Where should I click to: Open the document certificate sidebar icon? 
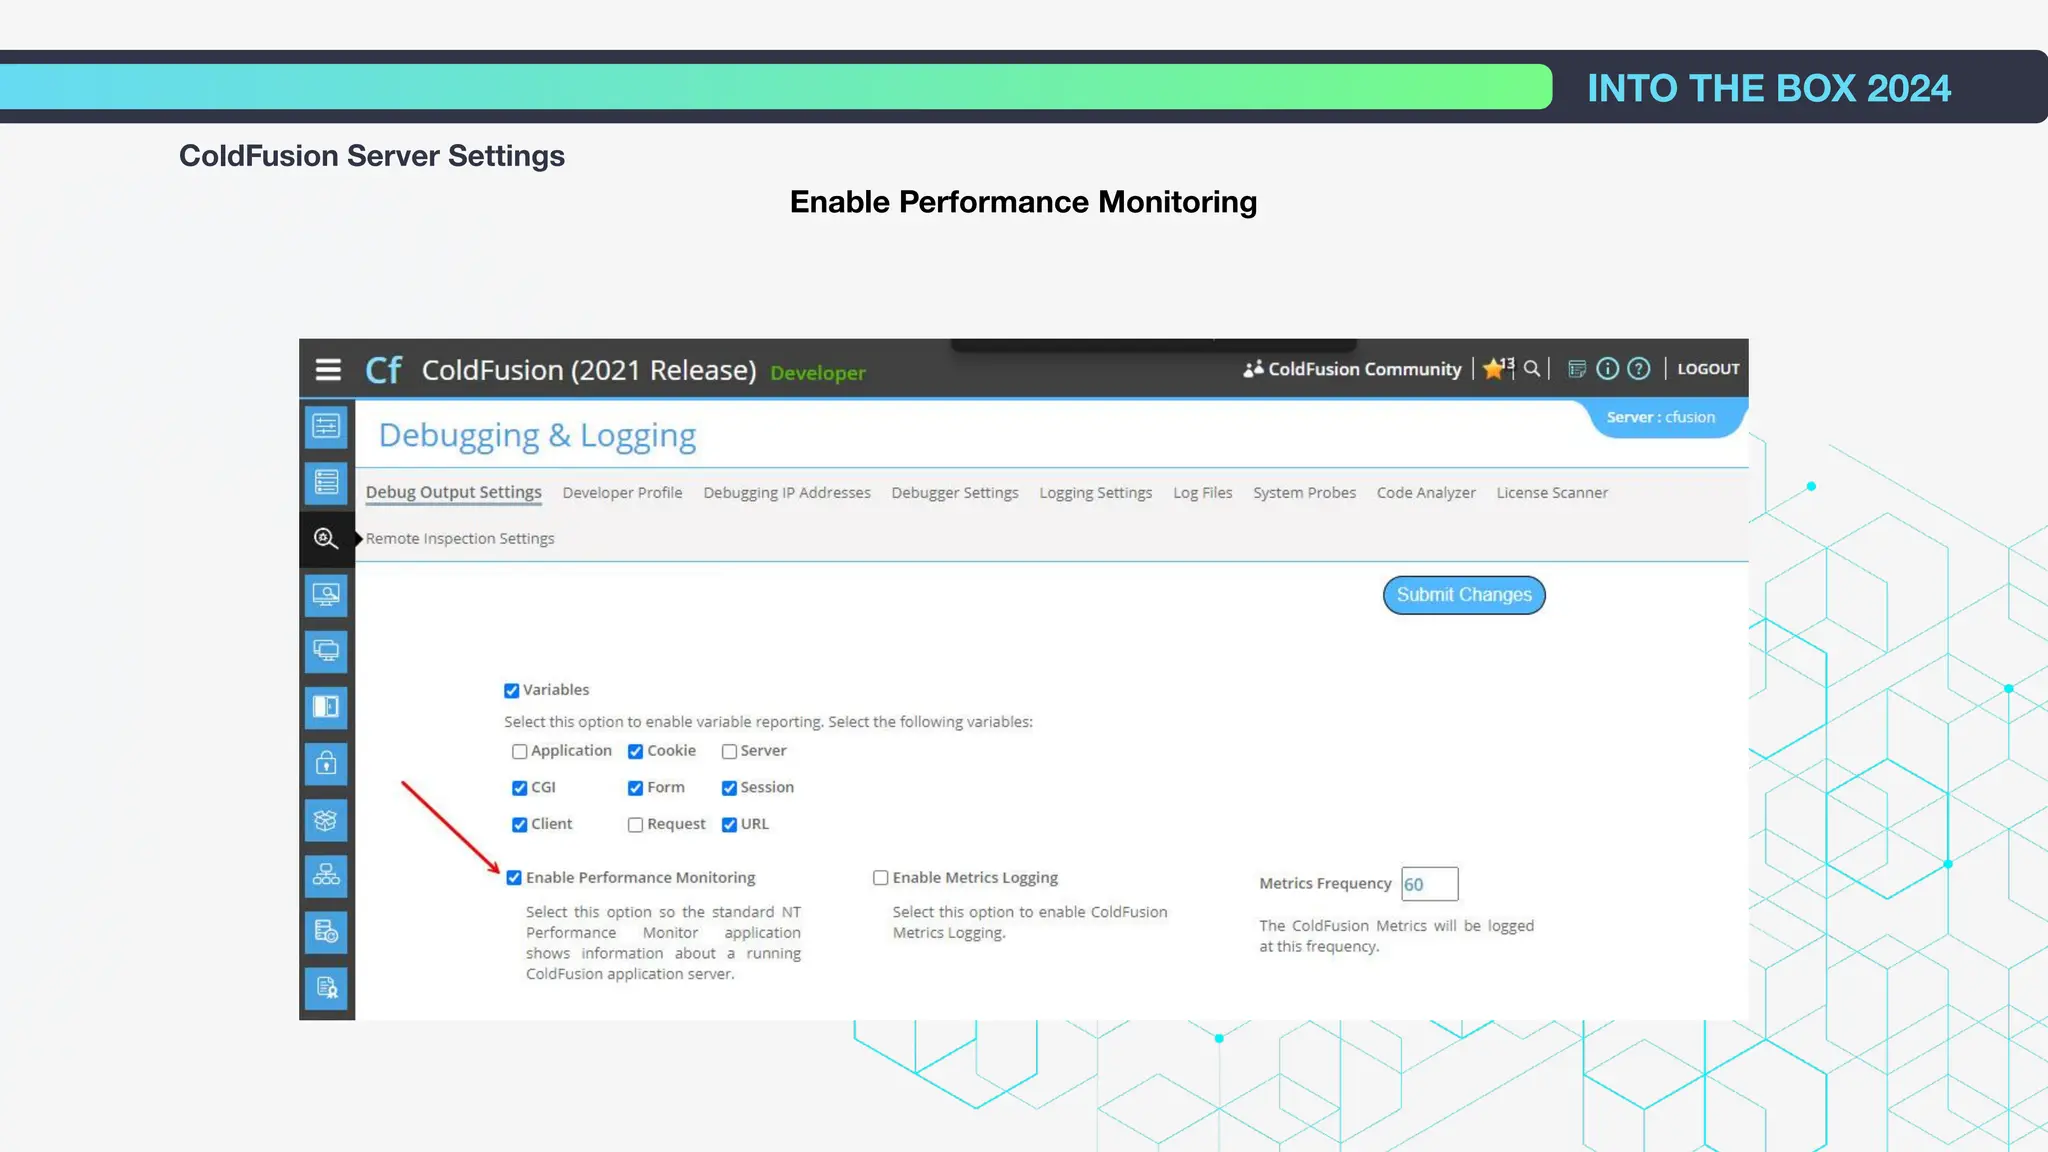tap(326, 989)
